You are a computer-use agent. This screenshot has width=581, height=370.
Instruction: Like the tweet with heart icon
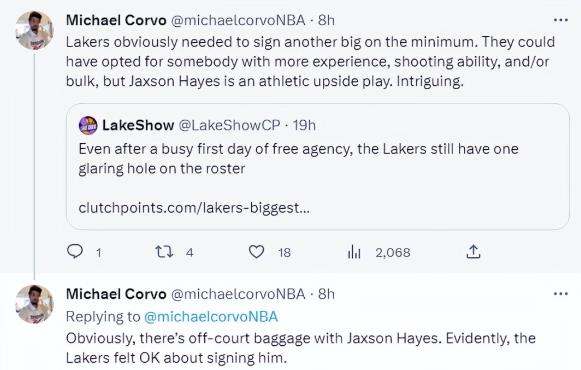256,252
